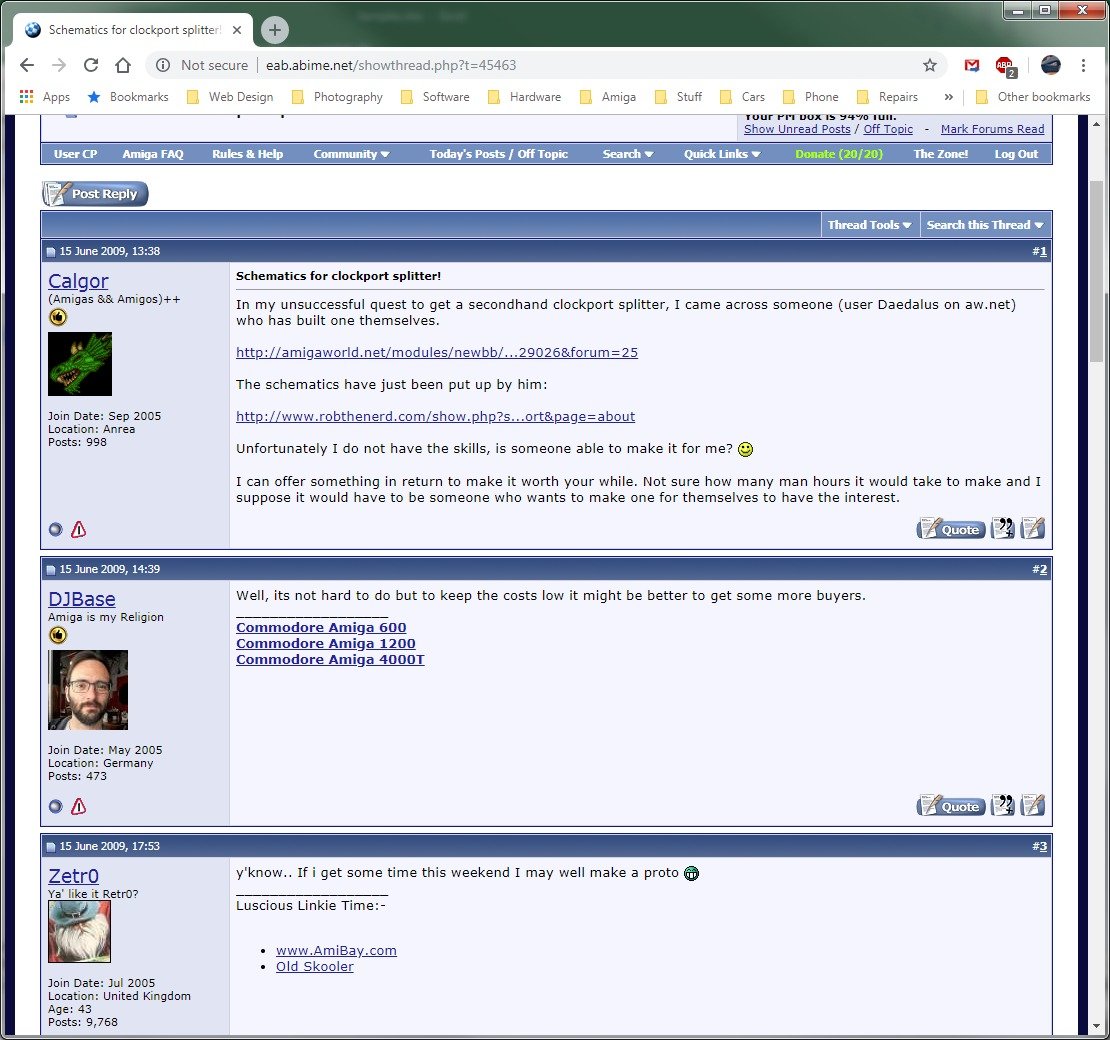Click Zetr0's avatar thumbnail

tap(79, 932)
